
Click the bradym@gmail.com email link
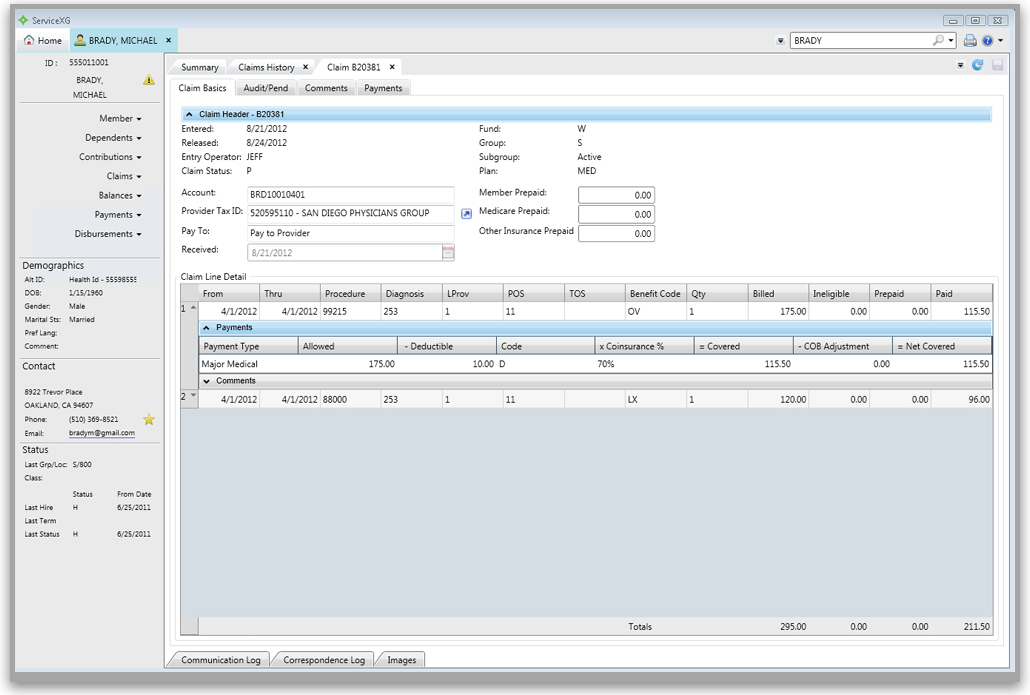[101, 433]
